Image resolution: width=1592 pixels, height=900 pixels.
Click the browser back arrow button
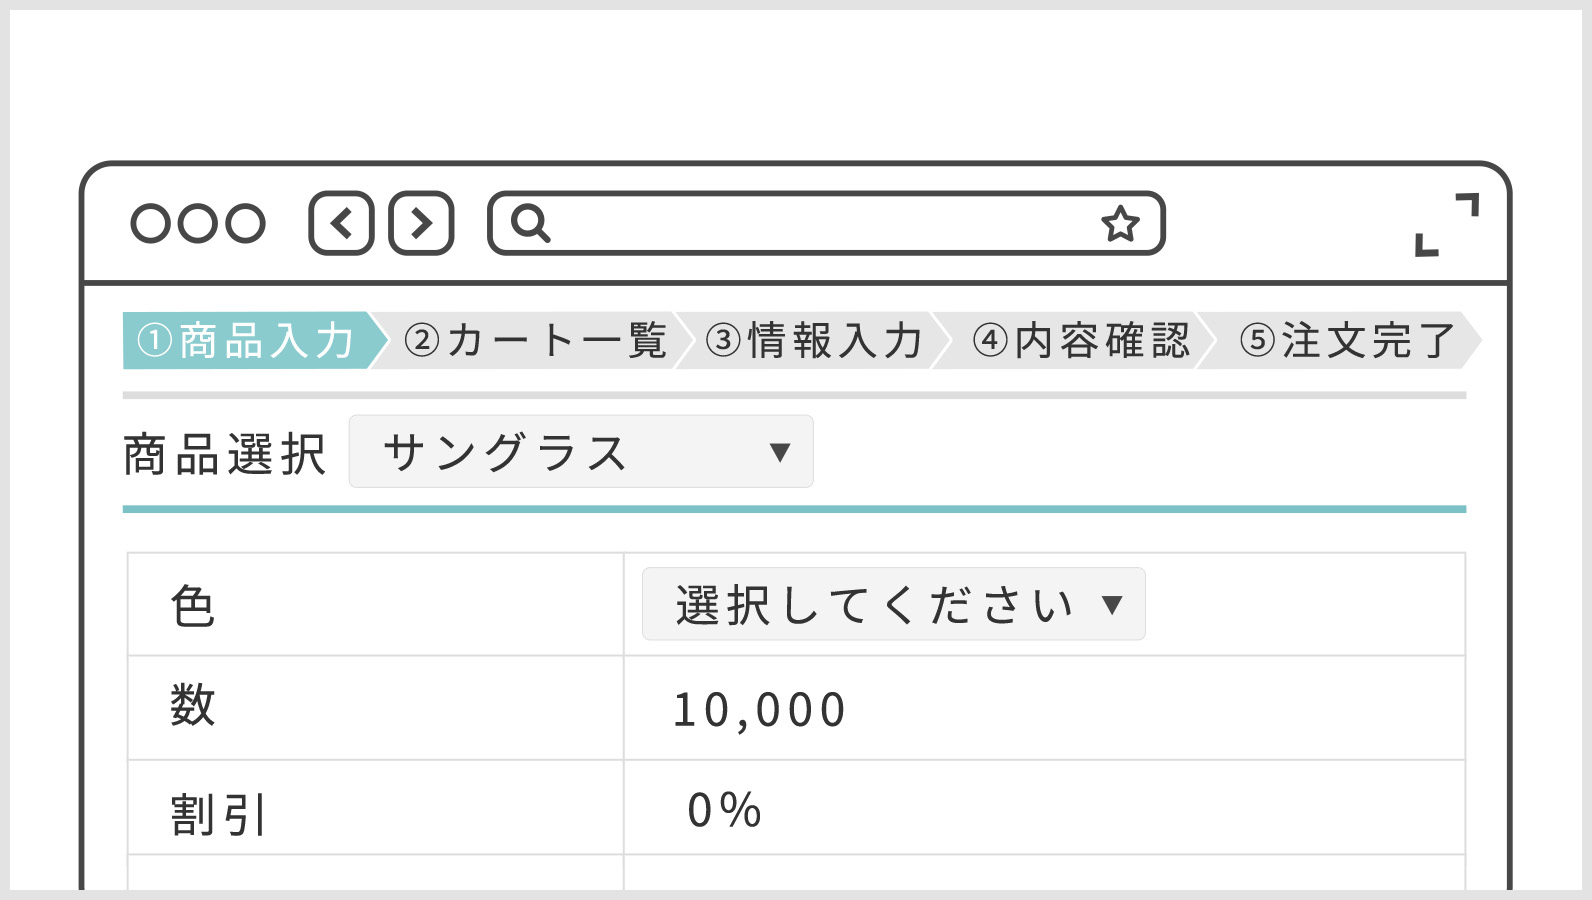point(341,223)
